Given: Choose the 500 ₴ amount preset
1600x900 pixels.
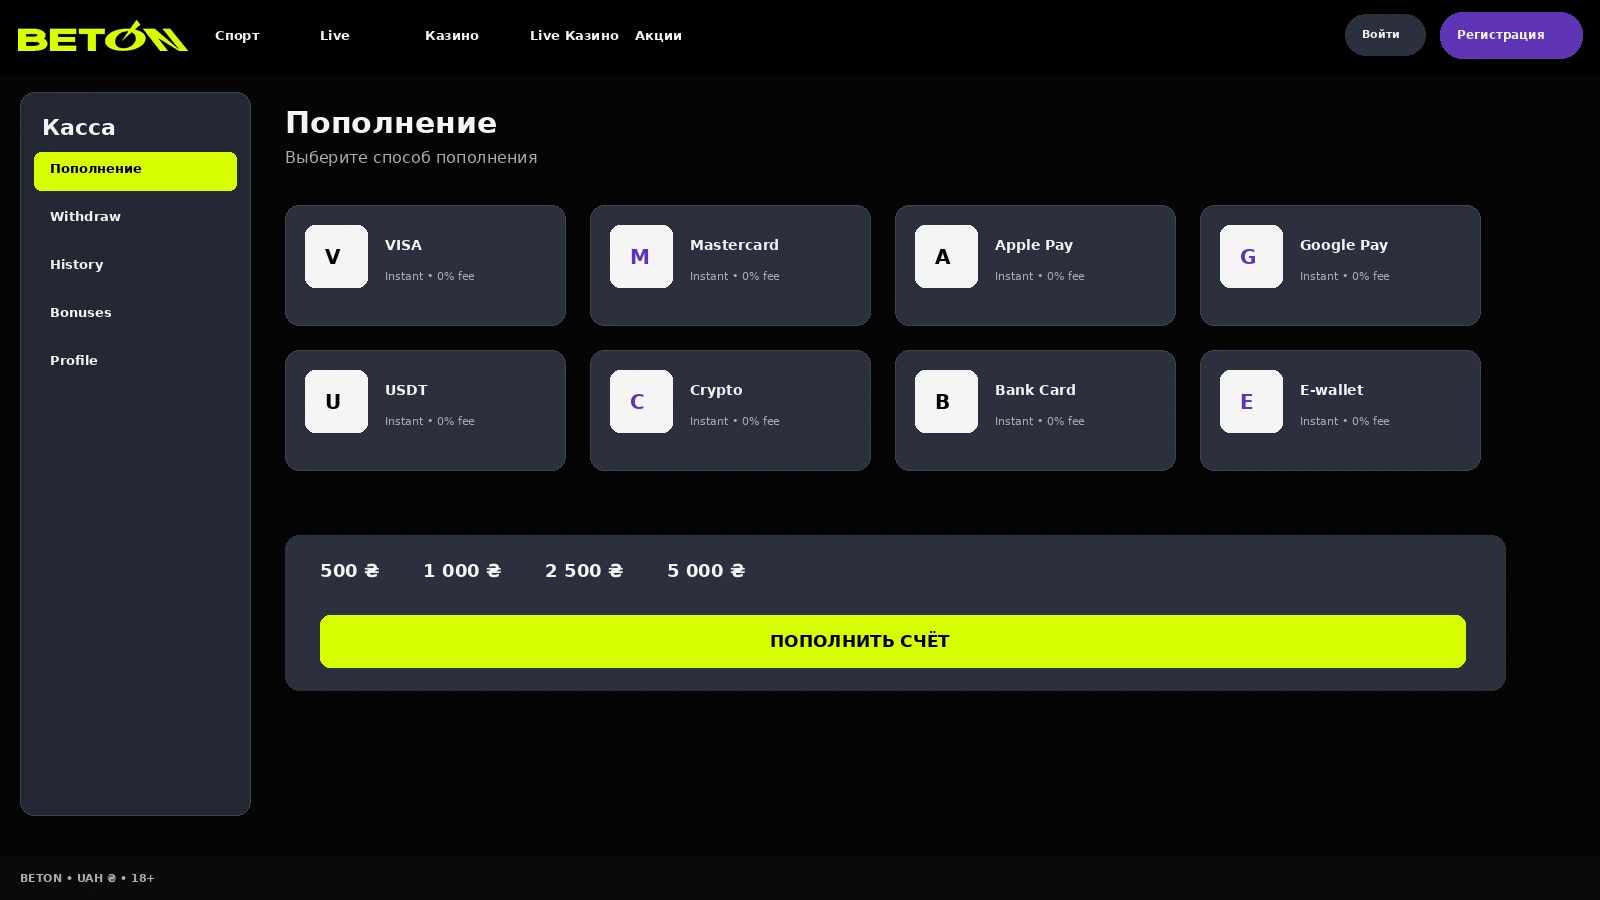Looking at the screenshot, I should tap(350, 571).
